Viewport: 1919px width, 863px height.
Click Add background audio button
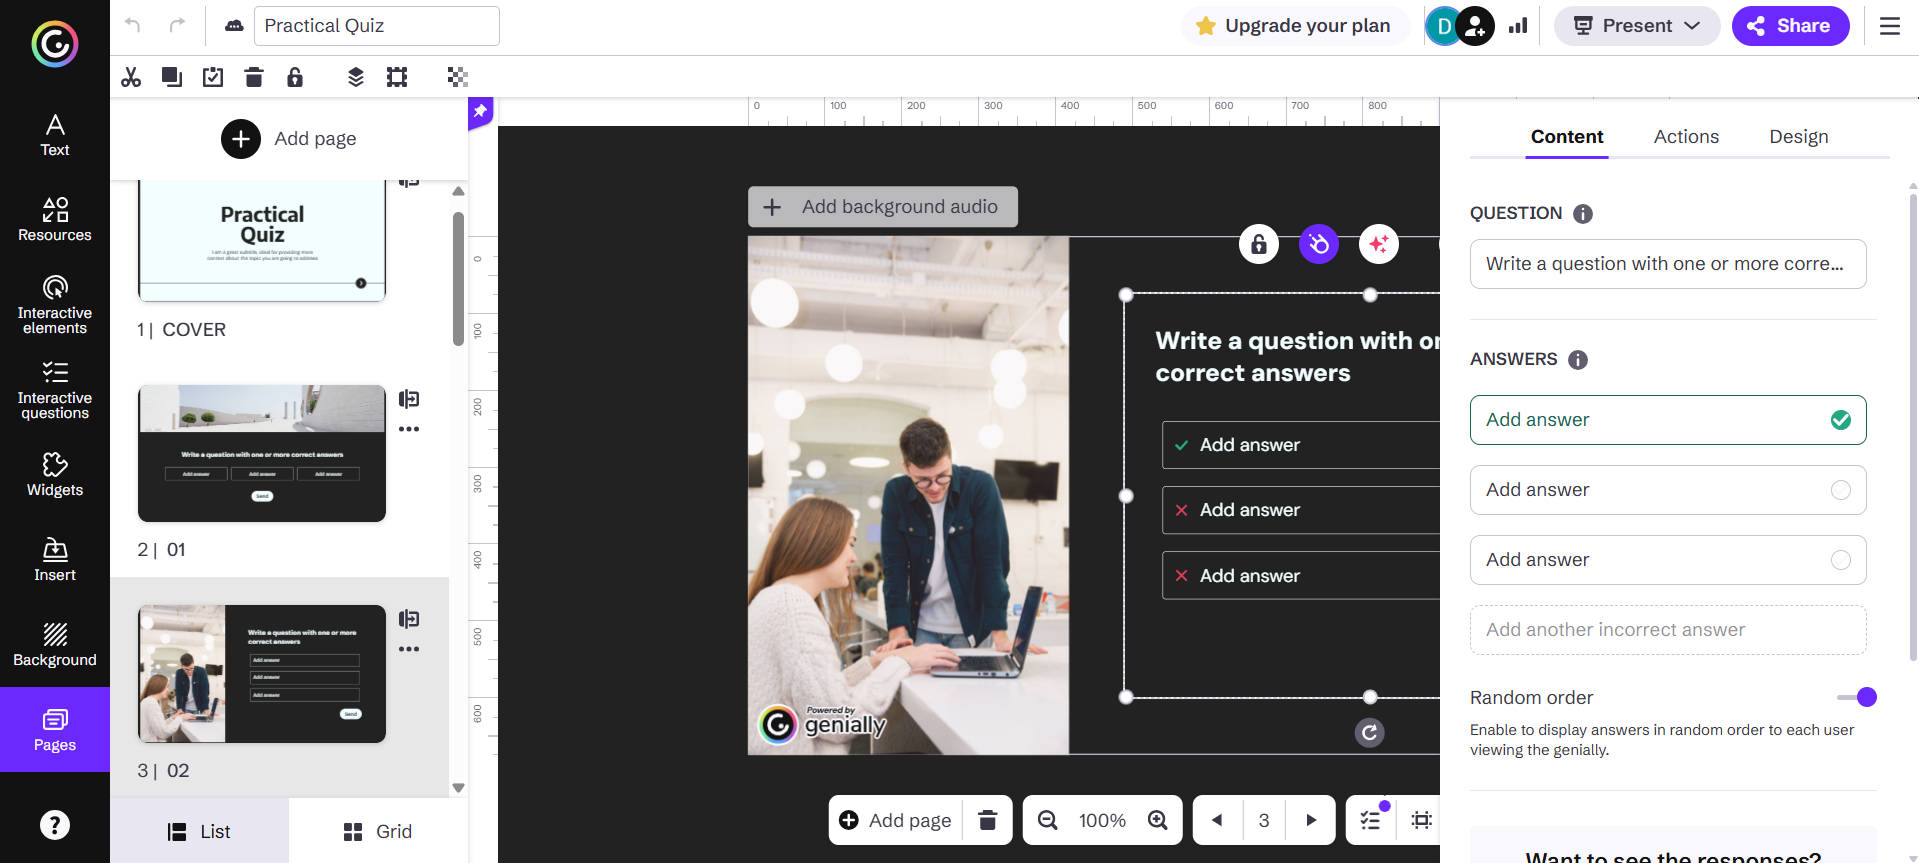[x=883, y=207]
